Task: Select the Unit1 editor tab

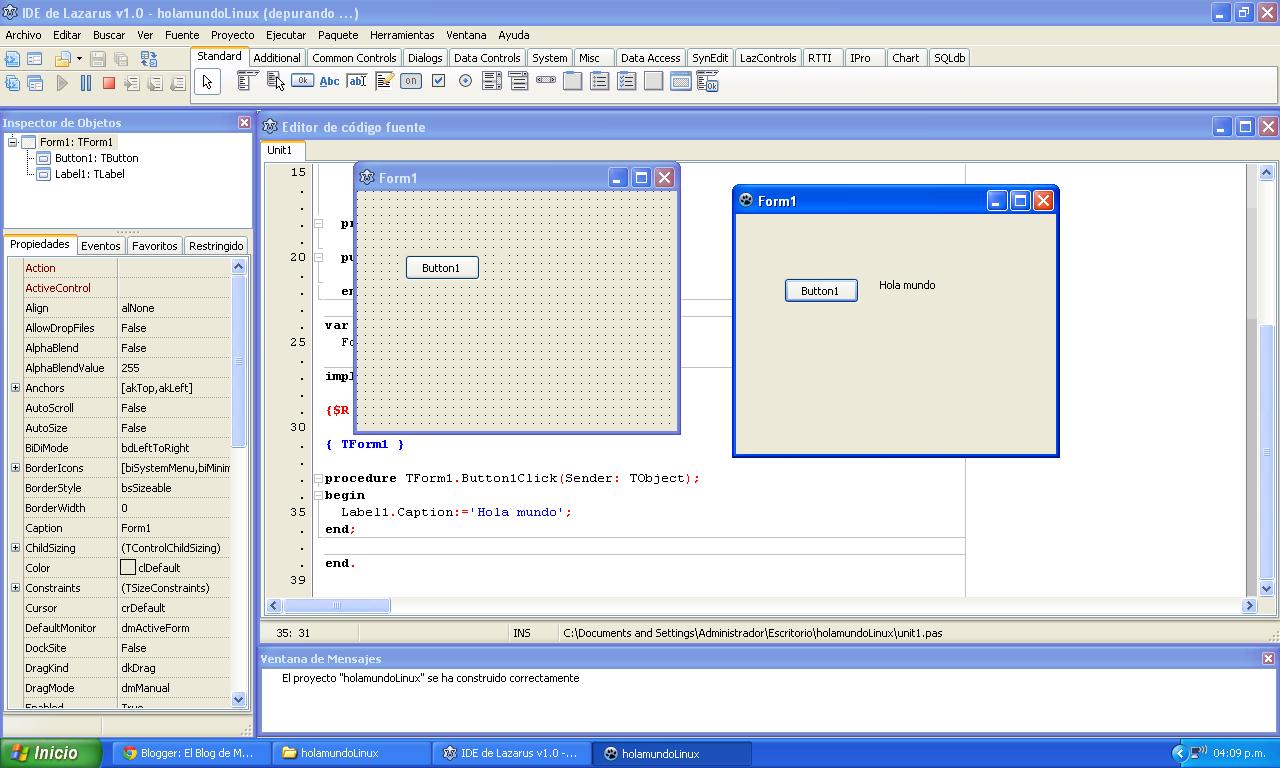Action: [x=280, y=151]
